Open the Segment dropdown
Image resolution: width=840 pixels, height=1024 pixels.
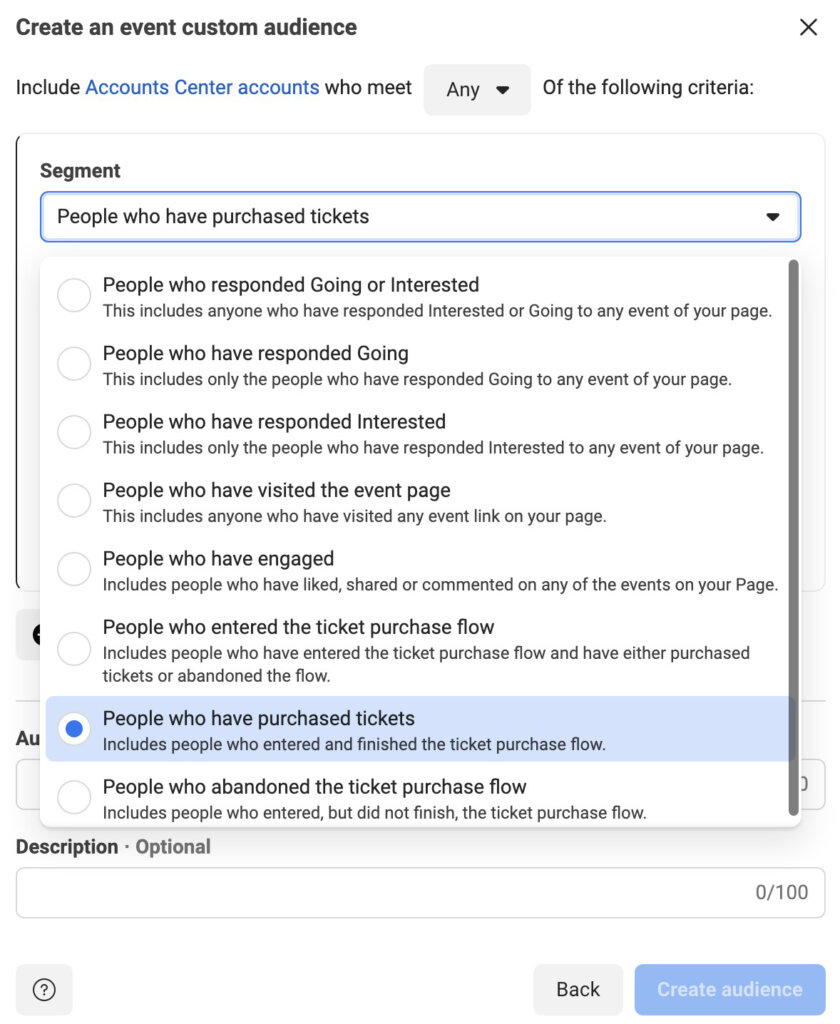[x=420, y=216]
